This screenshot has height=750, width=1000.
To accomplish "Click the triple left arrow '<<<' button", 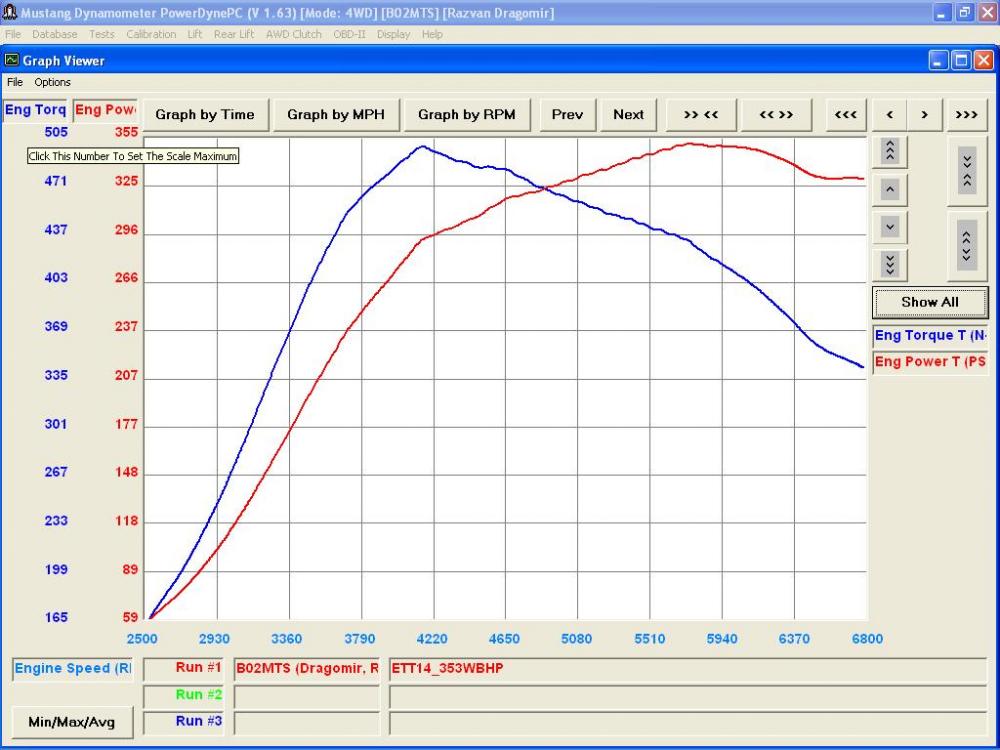I will [x=846, y=115].
